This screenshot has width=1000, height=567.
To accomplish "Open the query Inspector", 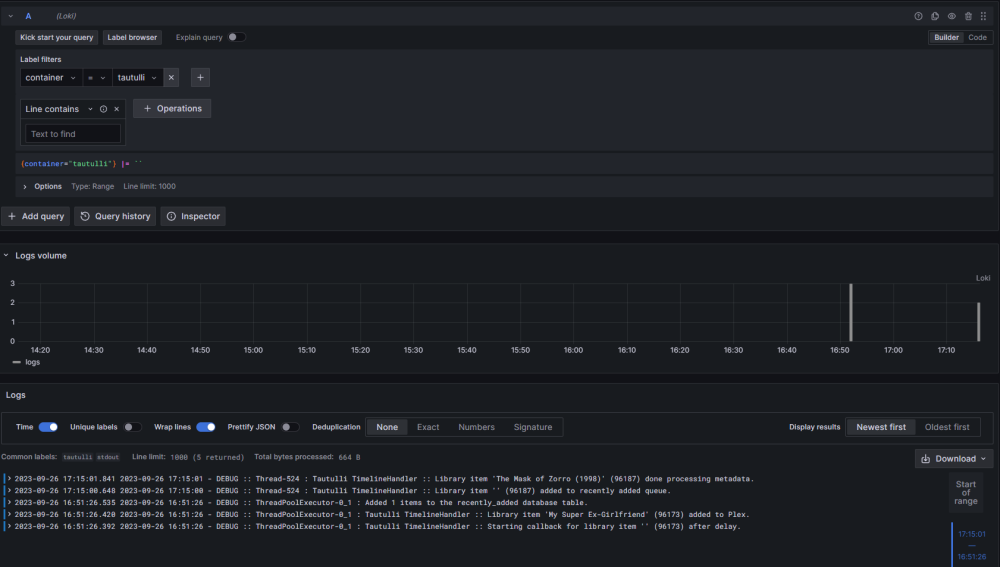I will 193,216.
